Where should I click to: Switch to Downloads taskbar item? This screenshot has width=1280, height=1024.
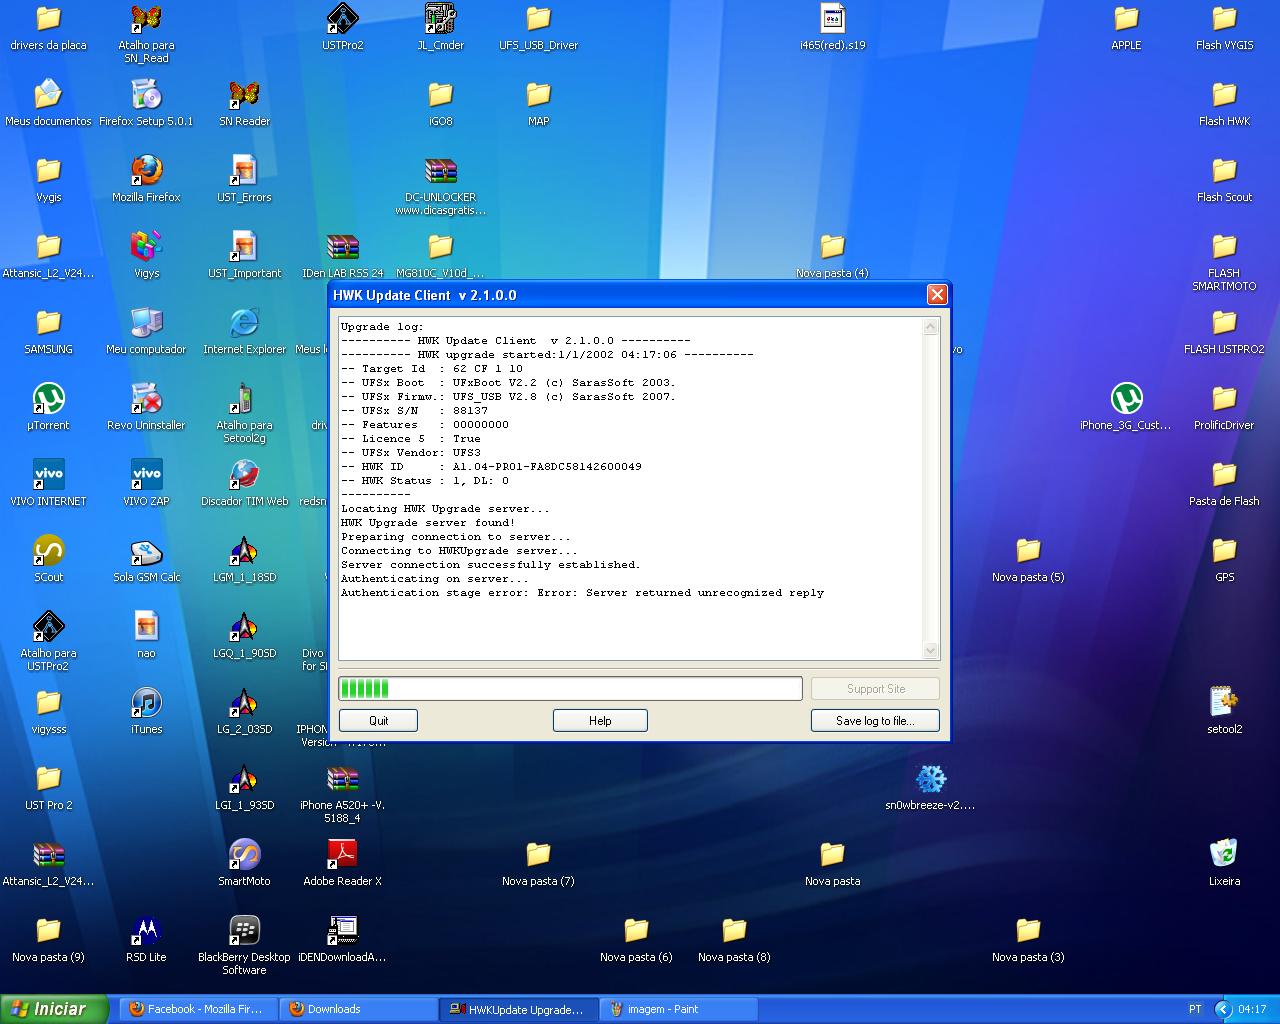(x=357, y=1009)
